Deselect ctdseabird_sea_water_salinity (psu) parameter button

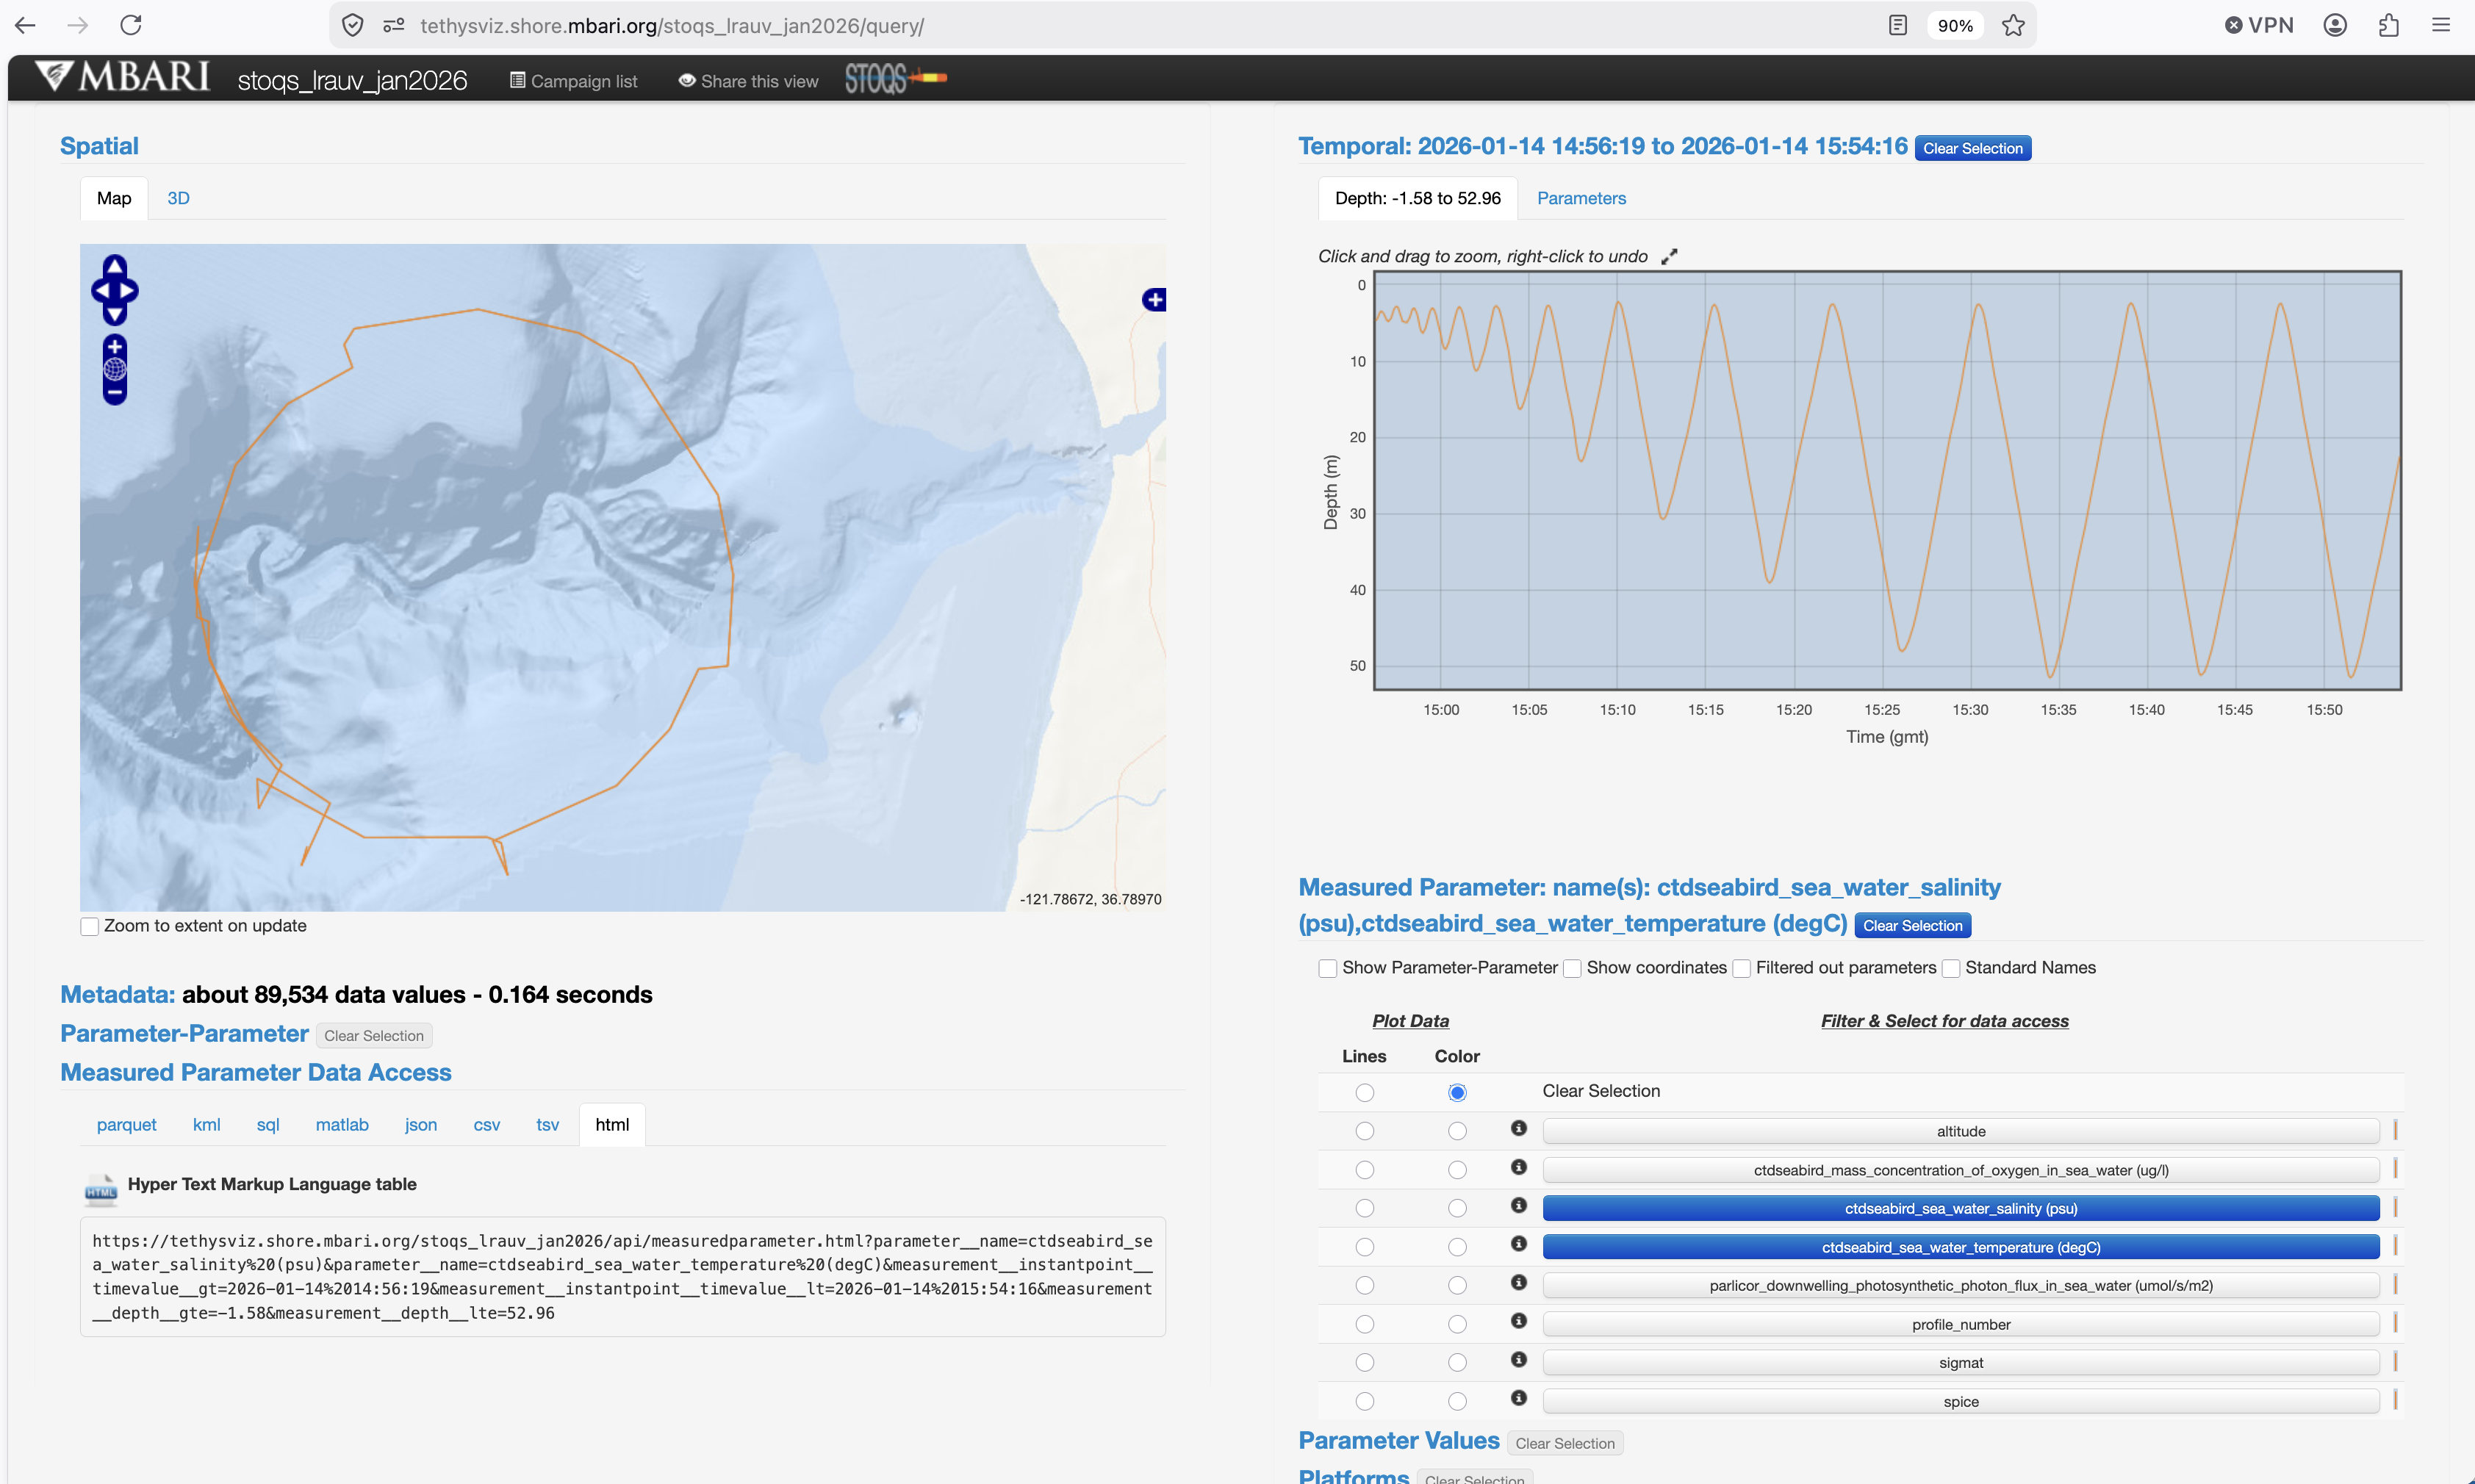click(x=1961, y=1209)
